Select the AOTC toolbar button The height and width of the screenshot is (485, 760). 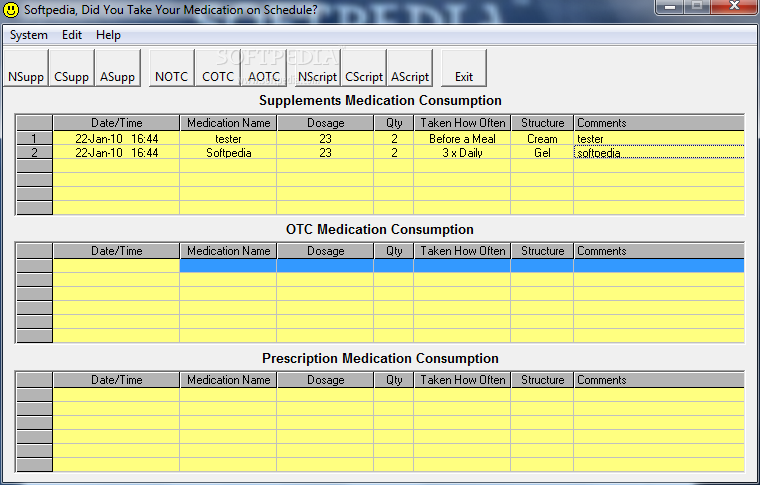264,68
